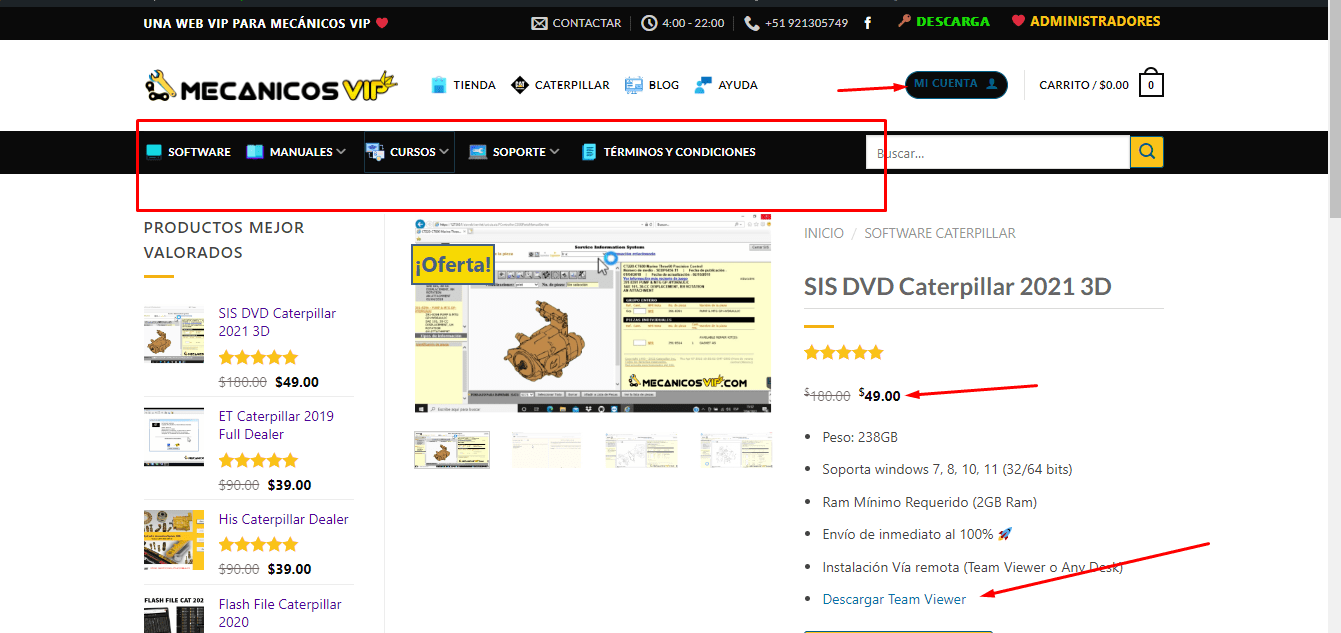Click the sidebar SIS DVD Caterpillar thumbnail
1341x633 pixels.
(x=174, y=334)
